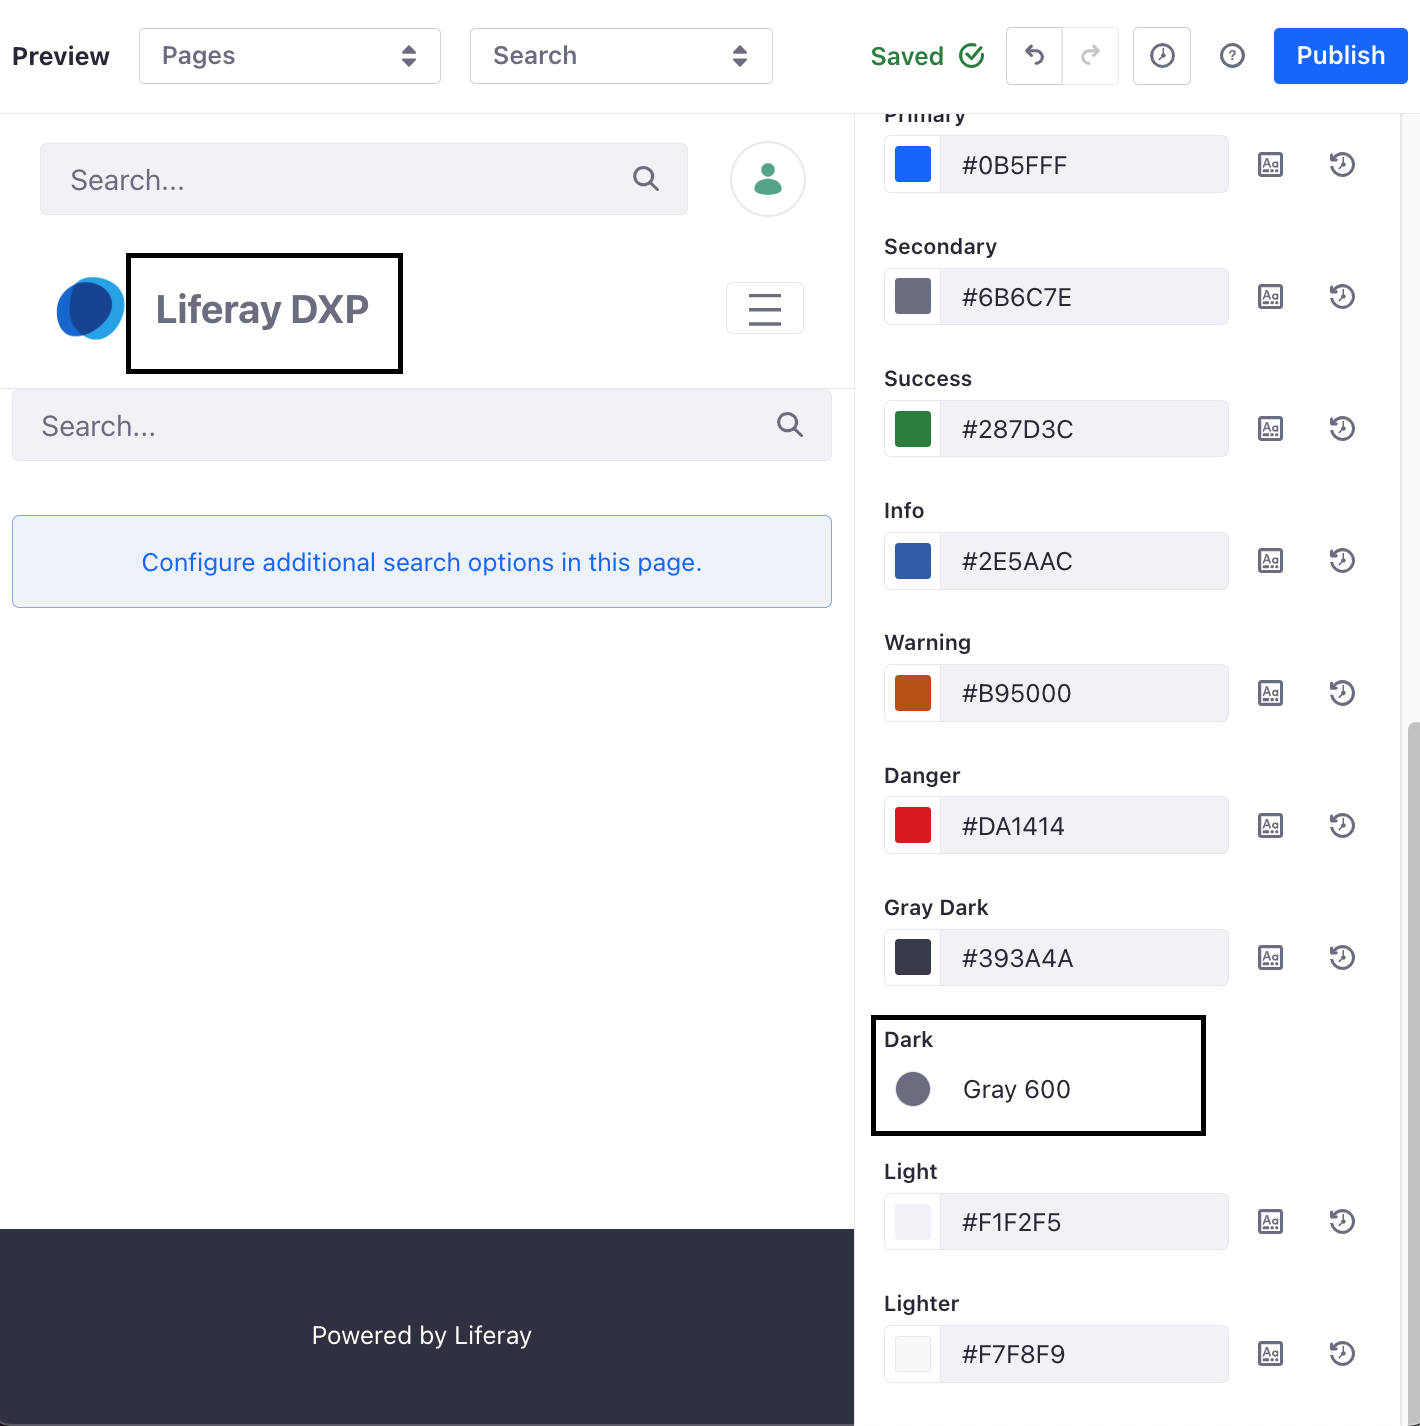Open Configure additional search options link
This screenshot has width=1420, height=1426.
coord(422,562)
